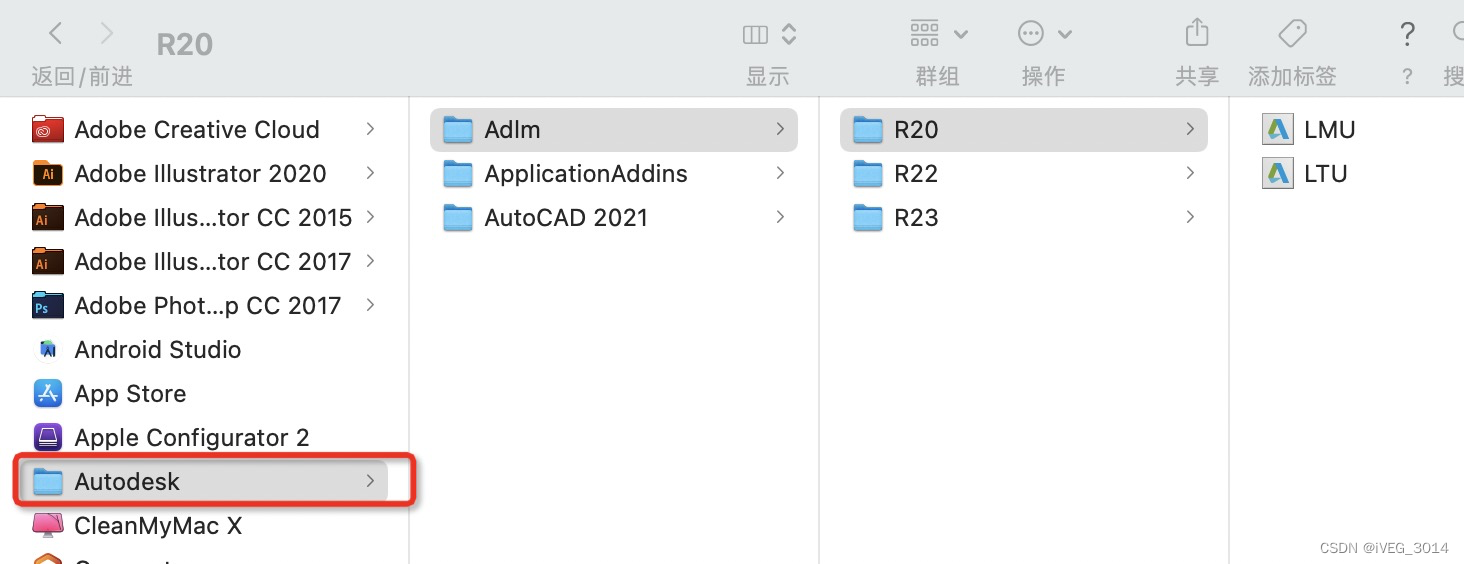Select the CleanMyMac X application

pos(157,525)
